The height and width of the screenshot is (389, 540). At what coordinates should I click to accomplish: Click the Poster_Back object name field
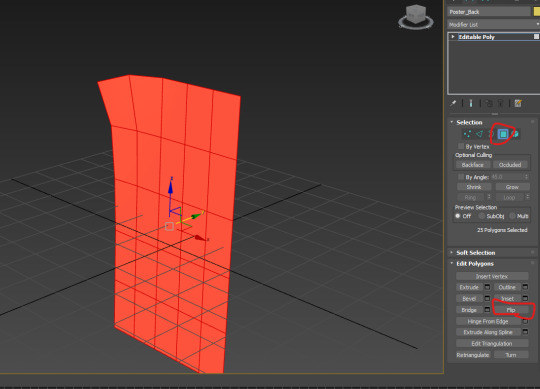click(489, 12)
